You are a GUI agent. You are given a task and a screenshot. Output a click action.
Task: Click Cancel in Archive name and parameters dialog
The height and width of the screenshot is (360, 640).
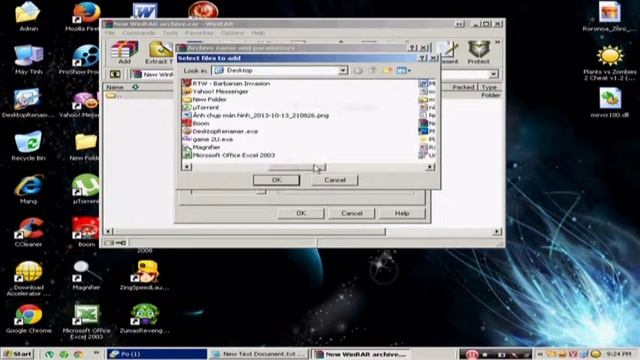tap(352, 213)
